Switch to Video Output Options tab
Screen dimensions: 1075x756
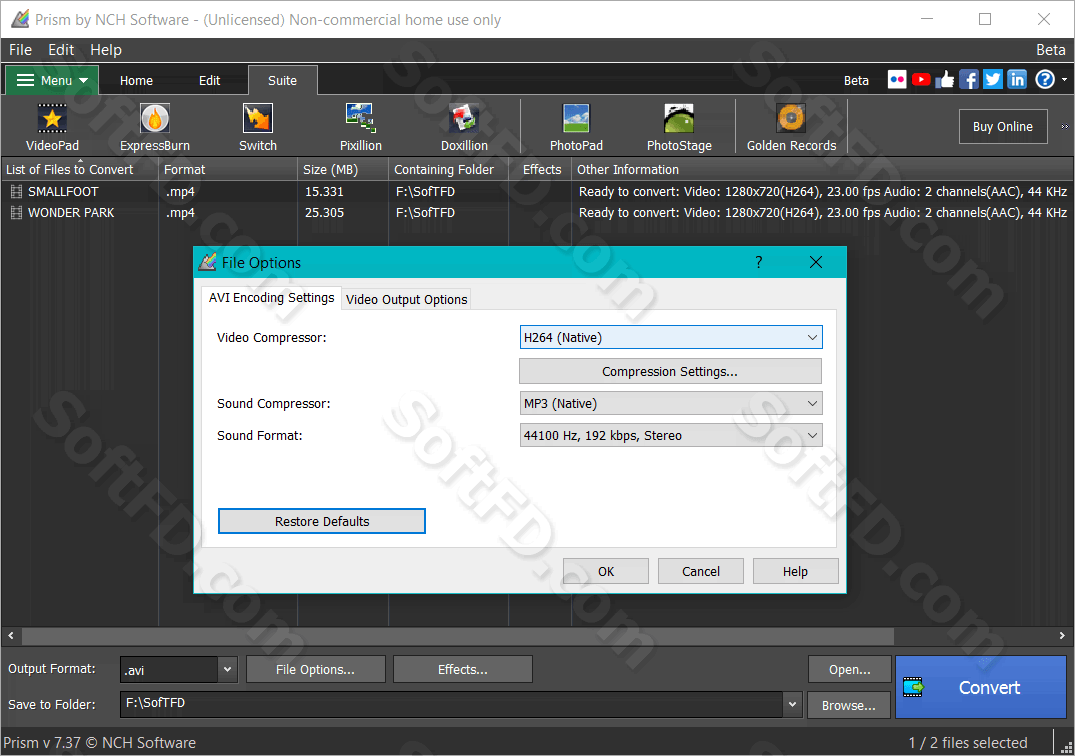tap(407, 299)
